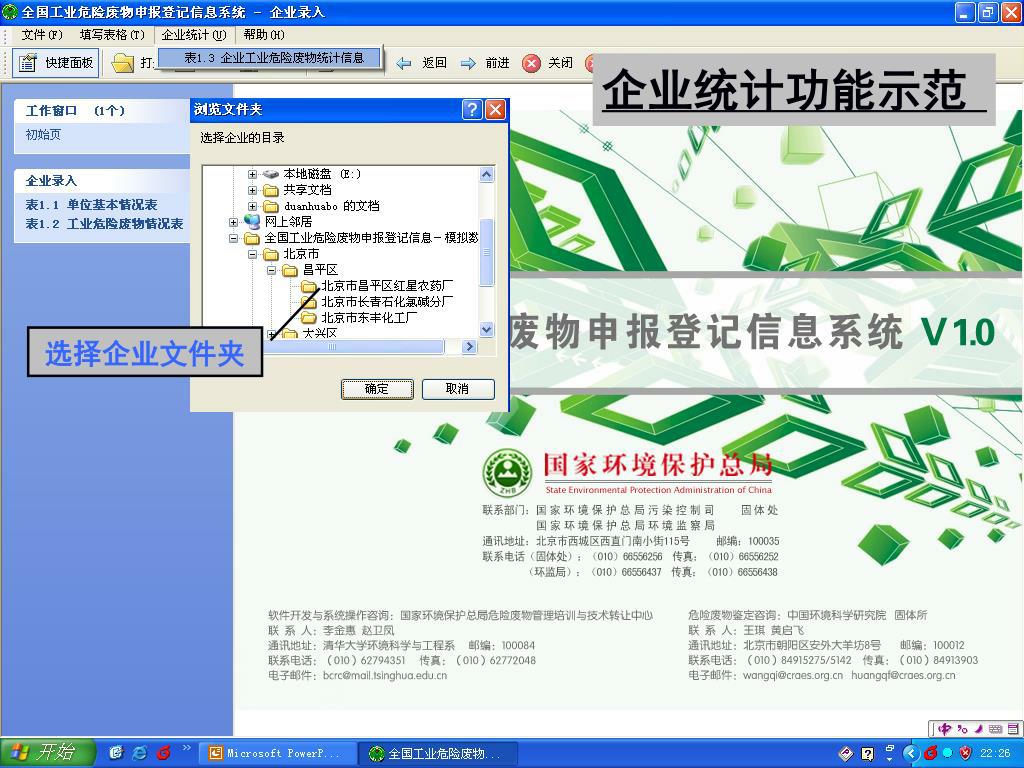Click the first quick launch icon beside Start
This screenshot has height=768, width=1024.
(116, 753)
